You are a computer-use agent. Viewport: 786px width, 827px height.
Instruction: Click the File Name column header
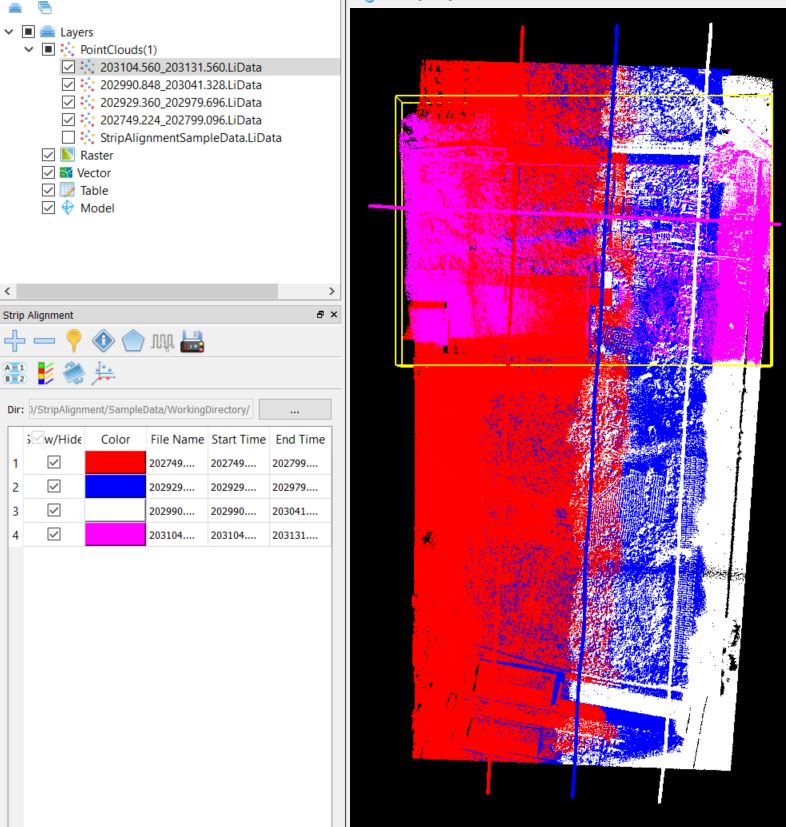(177, 439)
